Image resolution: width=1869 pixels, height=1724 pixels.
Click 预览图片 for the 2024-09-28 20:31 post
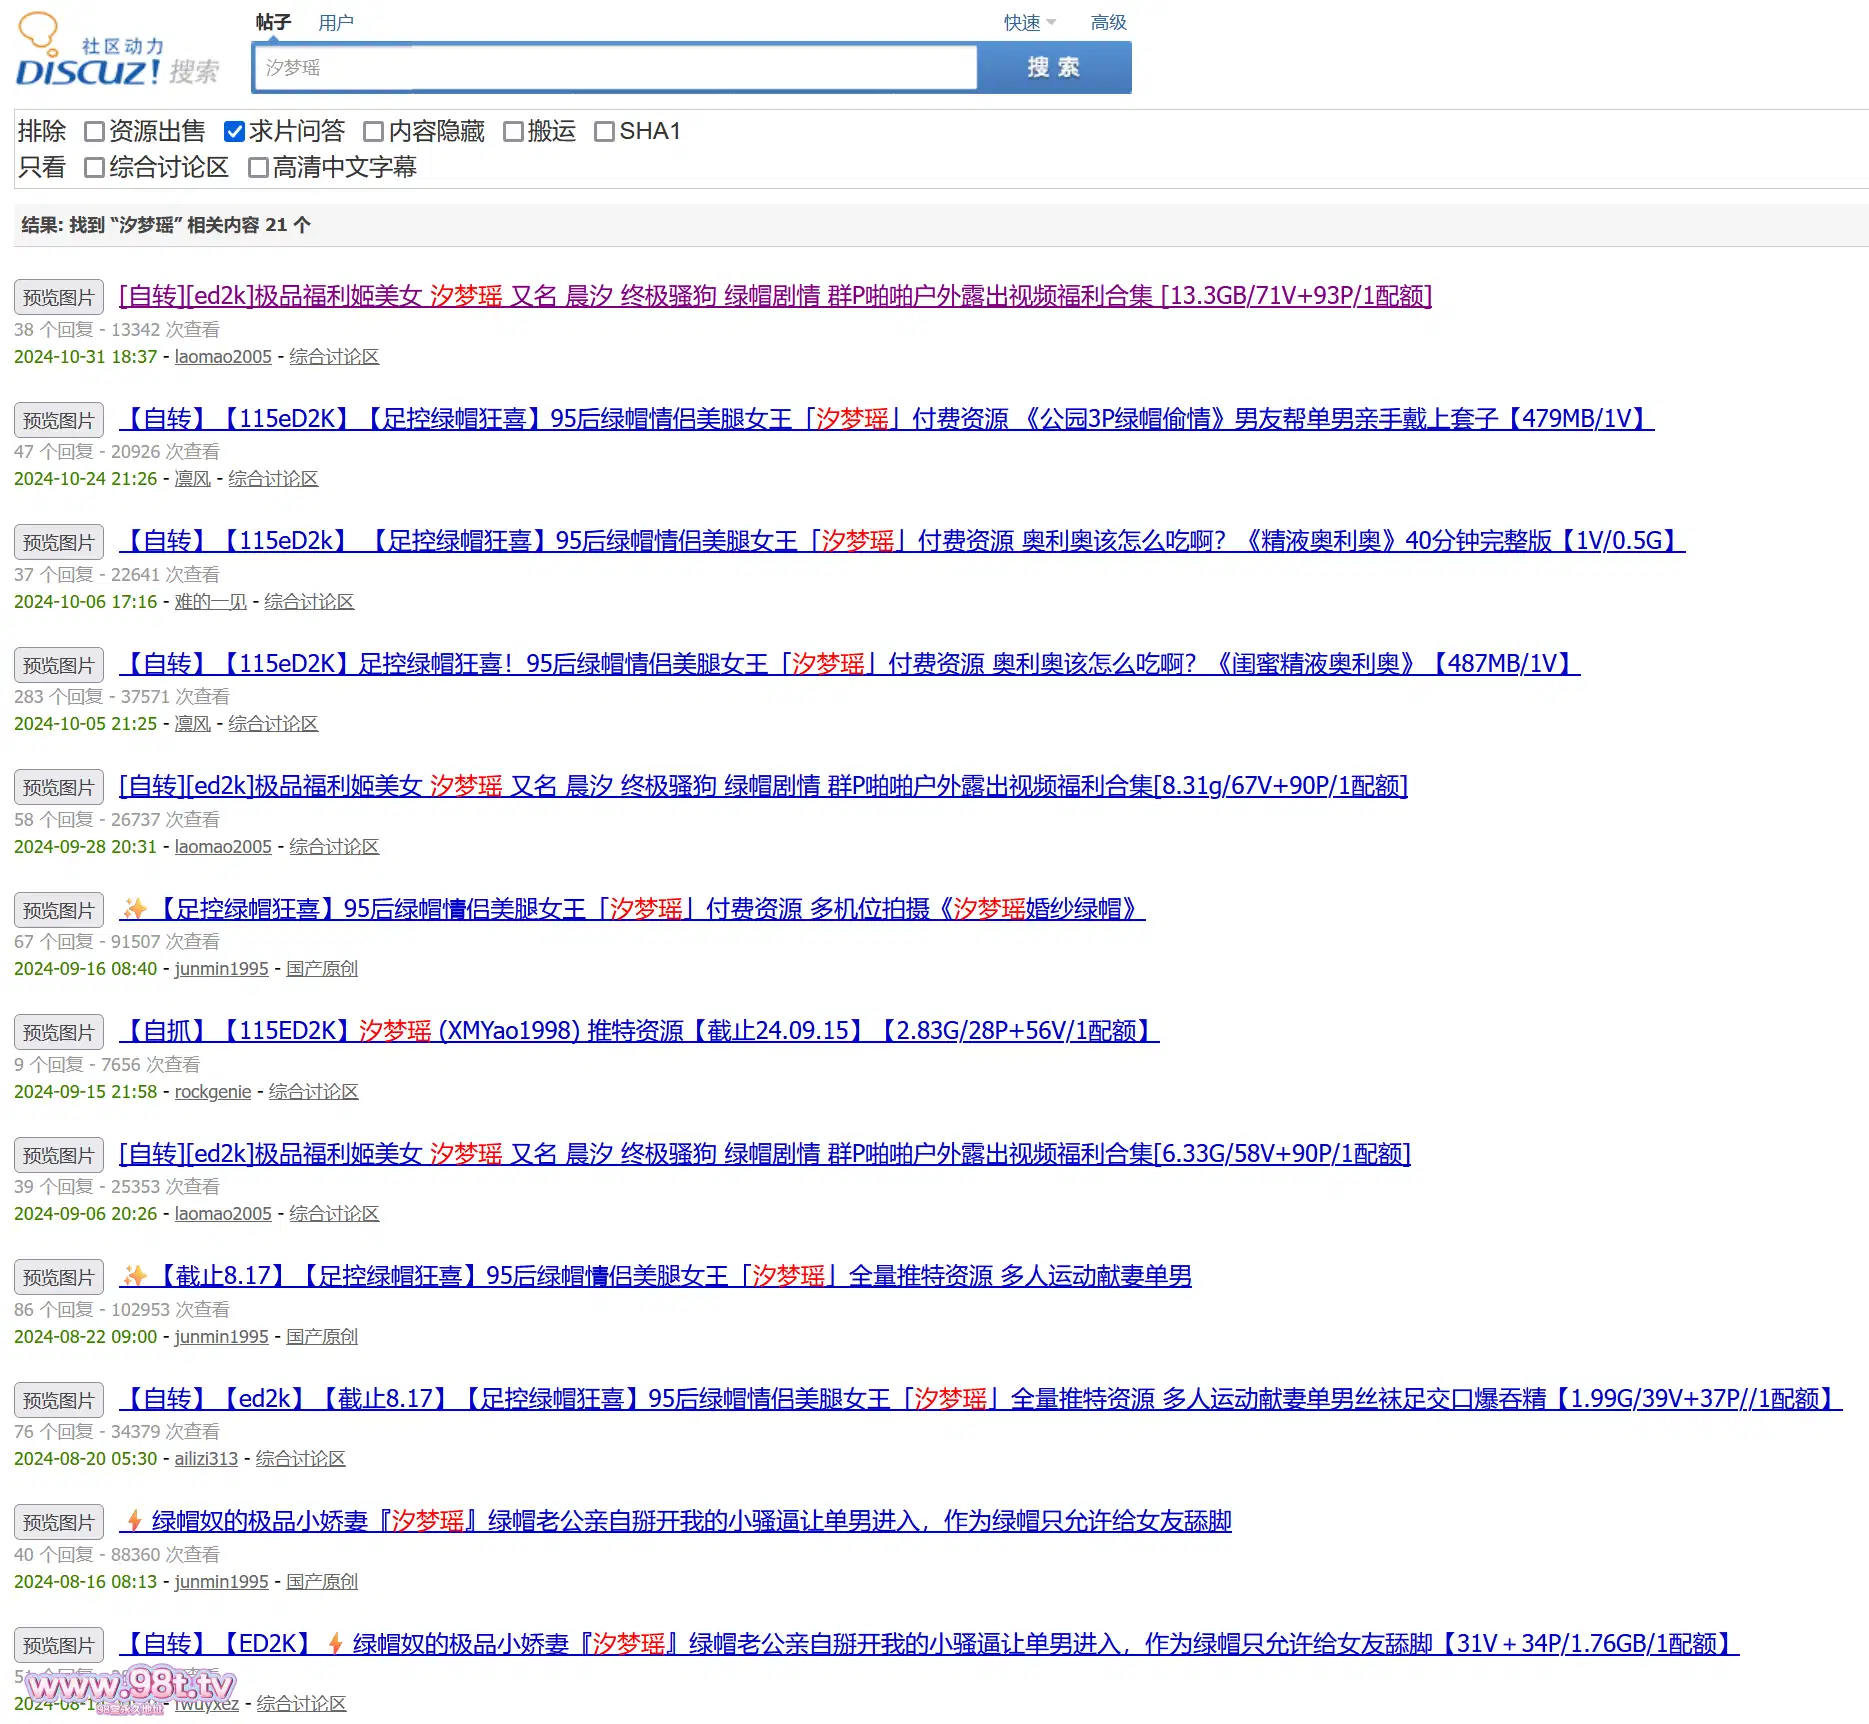click(59, 787)
